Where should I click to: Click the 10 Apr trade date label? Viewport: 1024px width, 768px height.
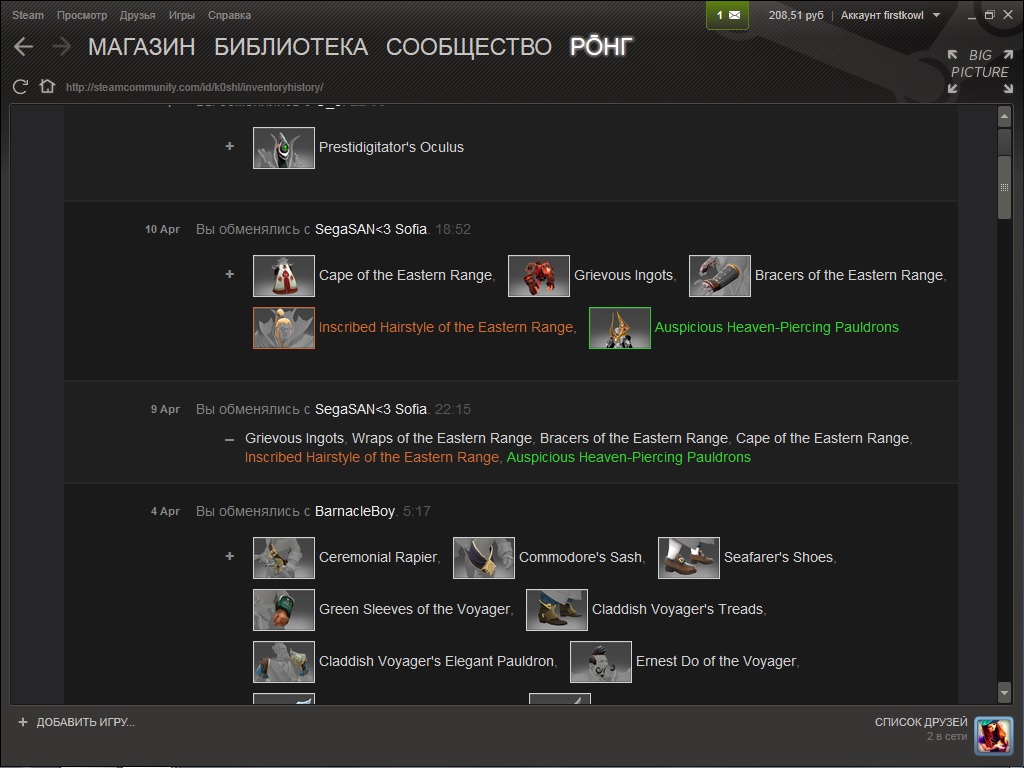point(162,229)
